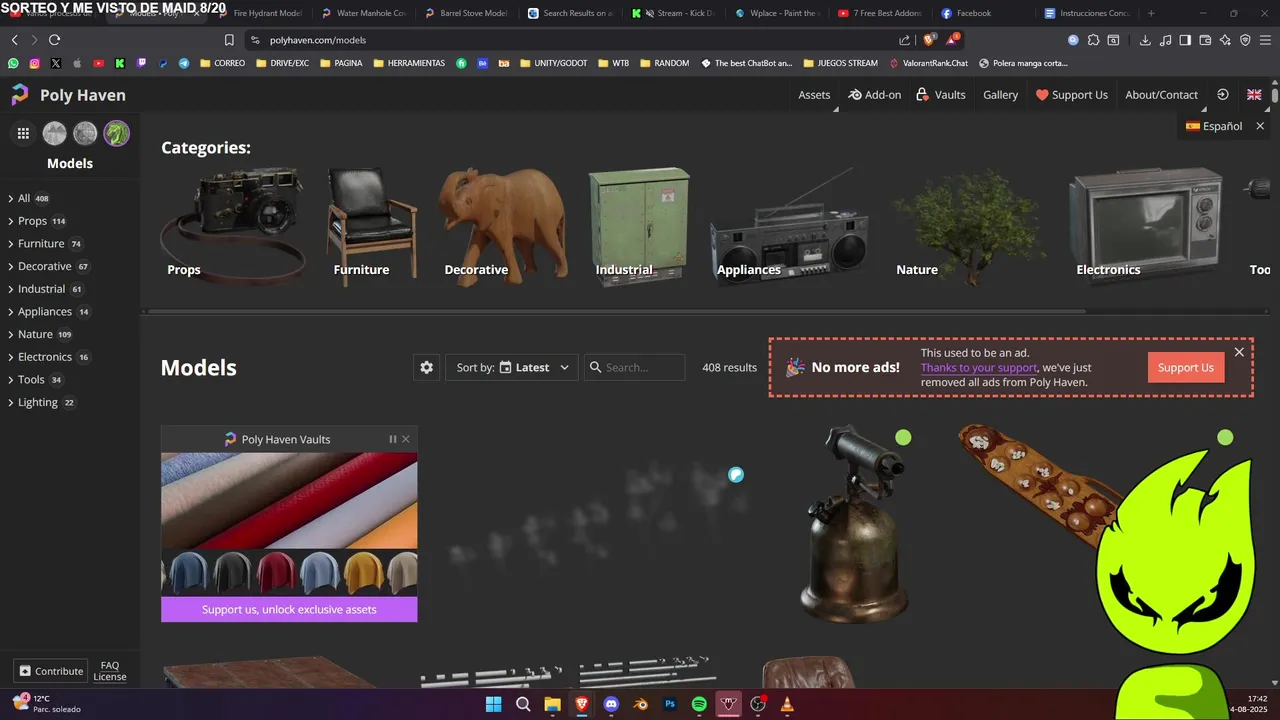Expand the Industrial category tree item
Viewport: 1280px width, 720px height.
tap(10, 289)
